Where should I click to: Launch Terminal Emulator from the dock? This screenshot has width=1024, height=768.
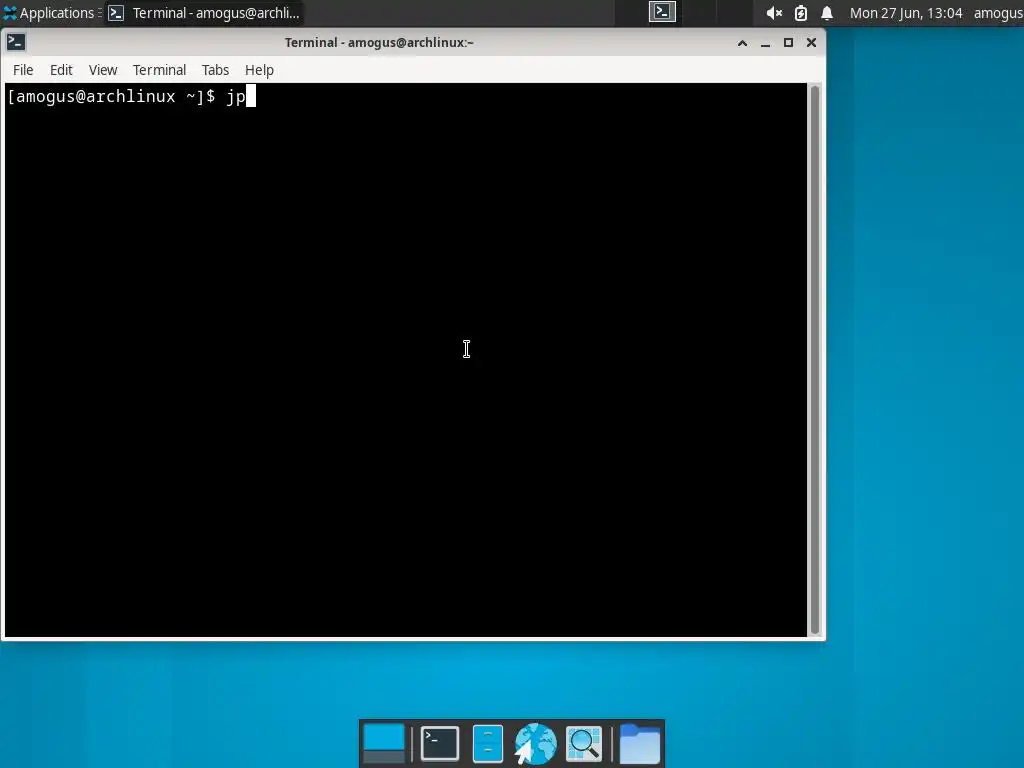(440, 743)
